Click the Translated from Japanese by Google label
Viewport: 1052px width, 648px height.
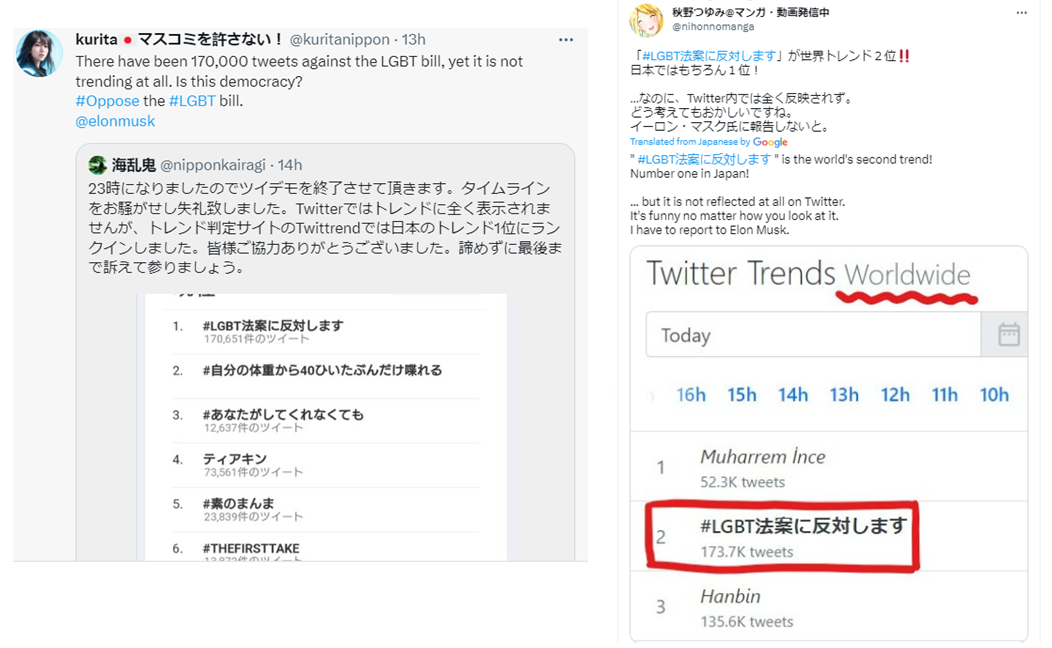pos(708,142)
